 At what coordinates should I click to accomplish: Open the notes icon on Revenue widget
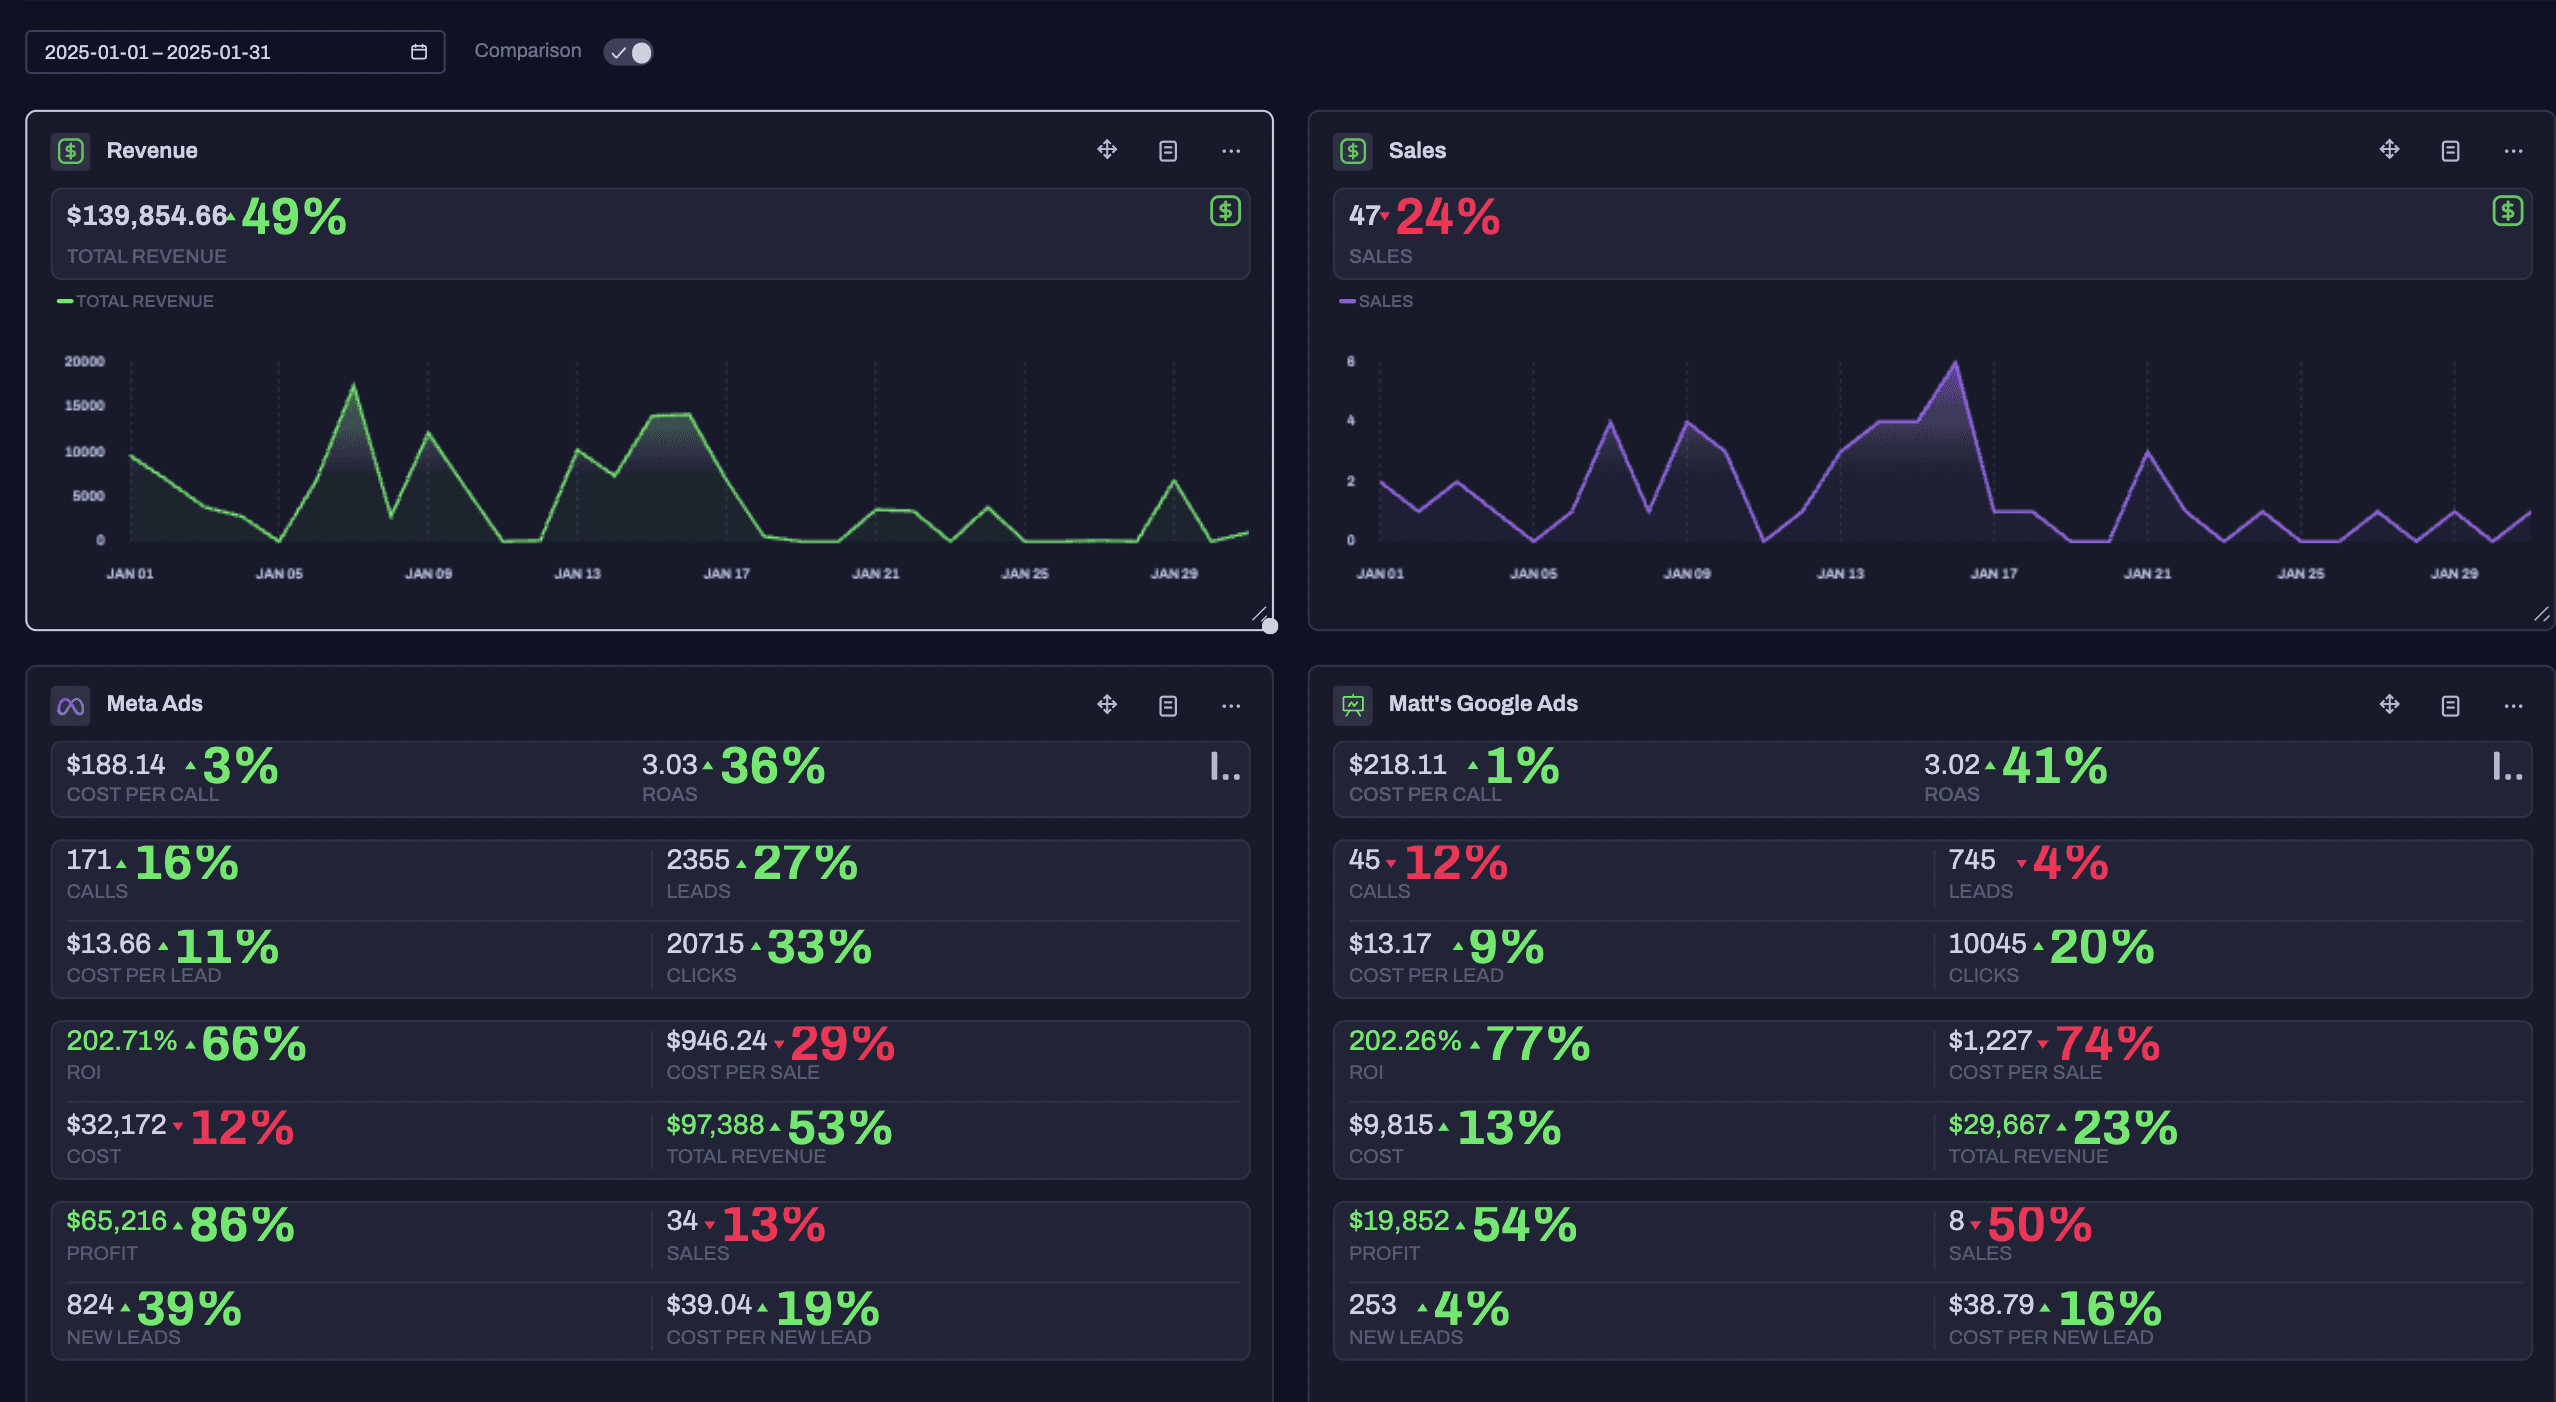click(x=1167, y=151)
